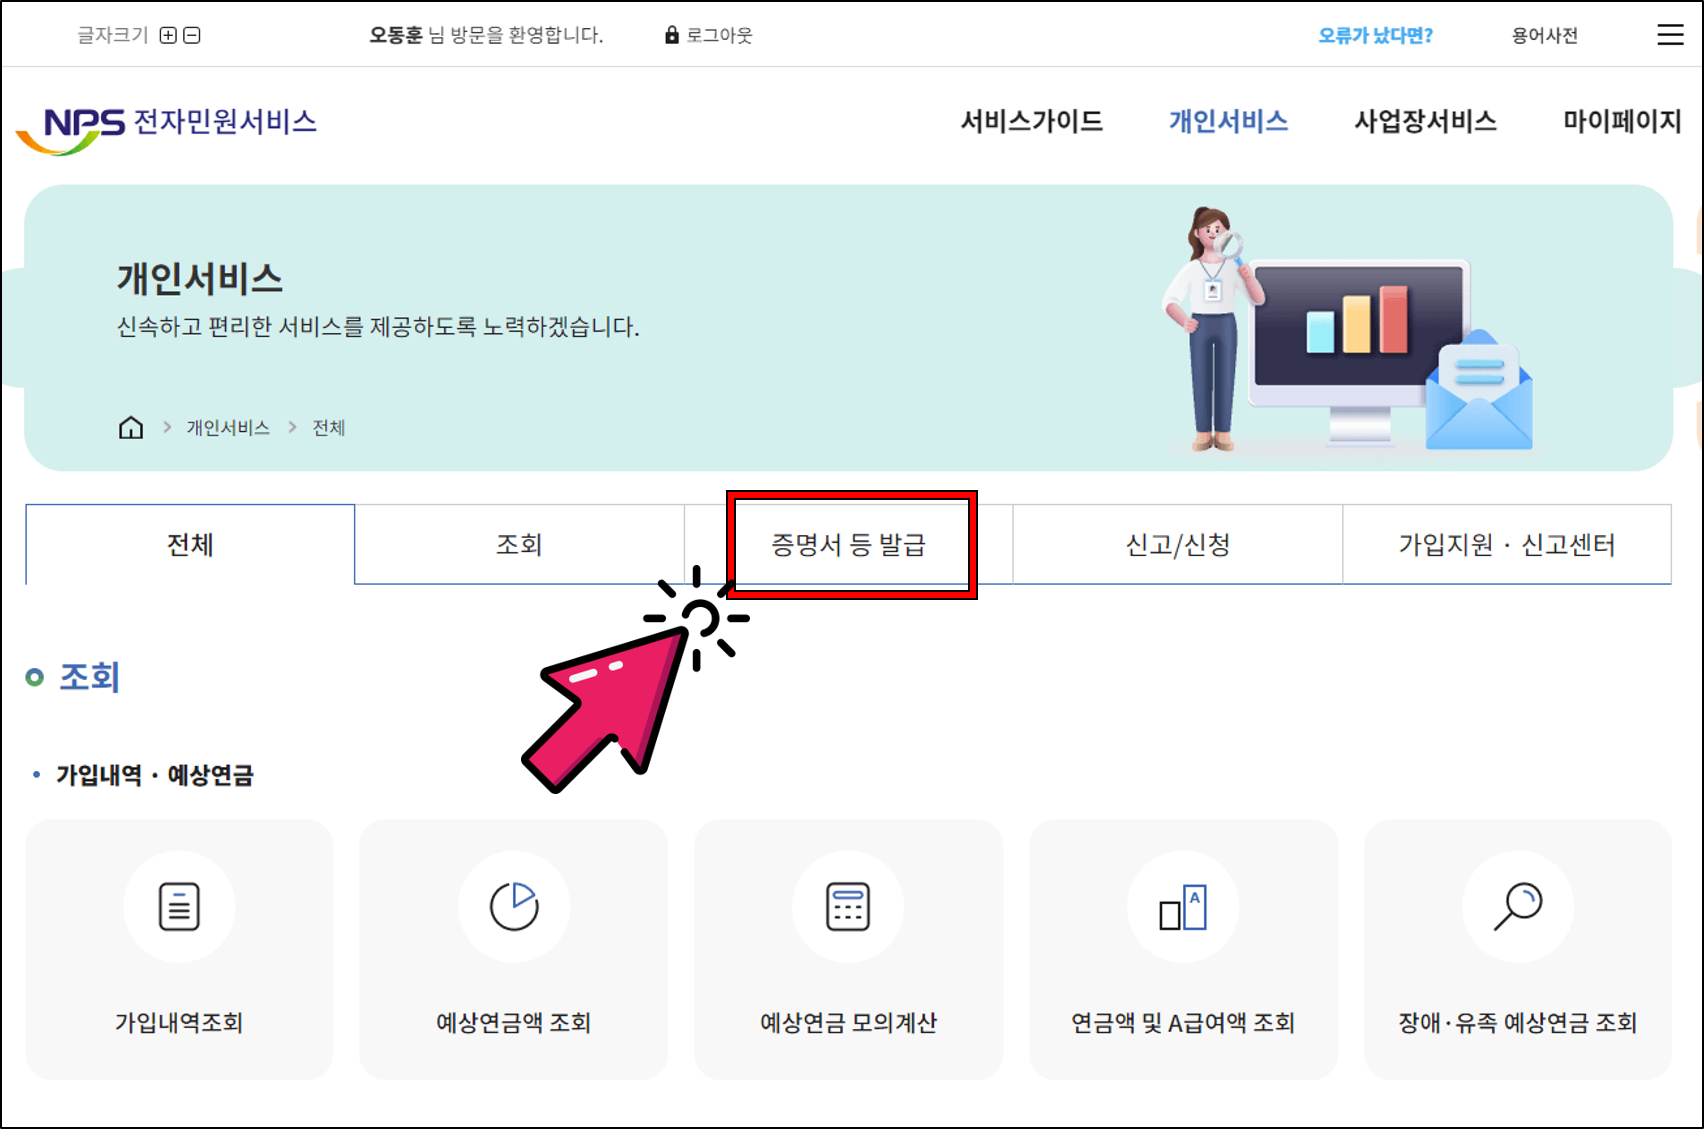Open 가입내역조회 via the document icon
The height and width of the screenshot is (1129, 1704).
178,907
